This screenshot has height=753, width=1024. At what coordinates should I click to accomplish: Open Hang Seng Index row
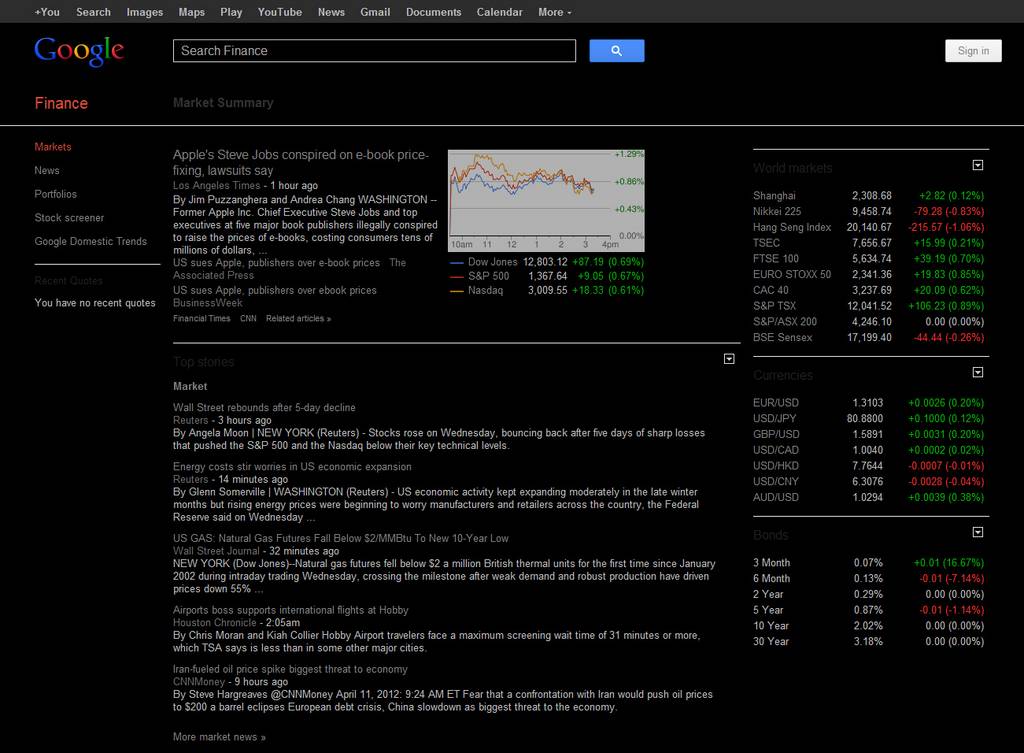[792, 227]
